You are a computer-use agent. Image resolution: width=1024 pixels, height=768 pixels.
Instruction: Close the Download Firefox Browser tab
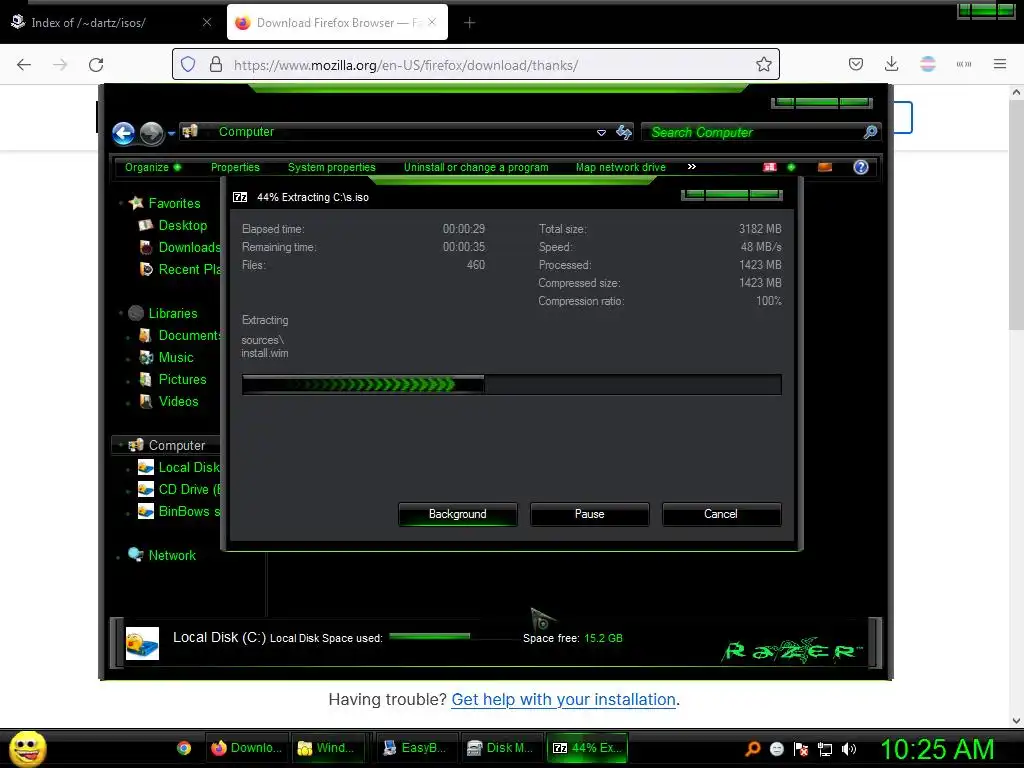coord(432,22)
